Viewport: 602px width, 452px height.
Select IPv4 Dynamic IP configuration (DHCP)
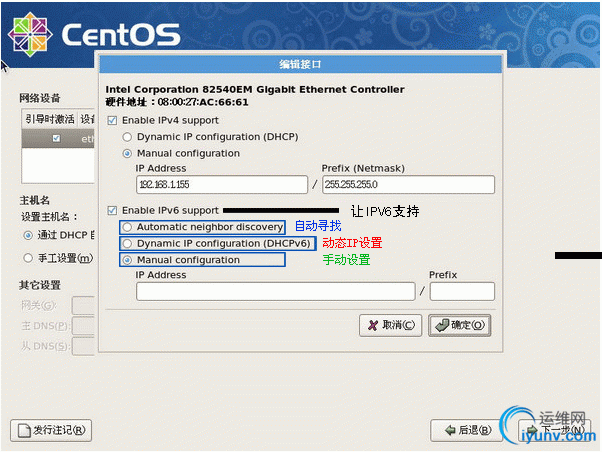pyautogui.click(x=127, y=137)
